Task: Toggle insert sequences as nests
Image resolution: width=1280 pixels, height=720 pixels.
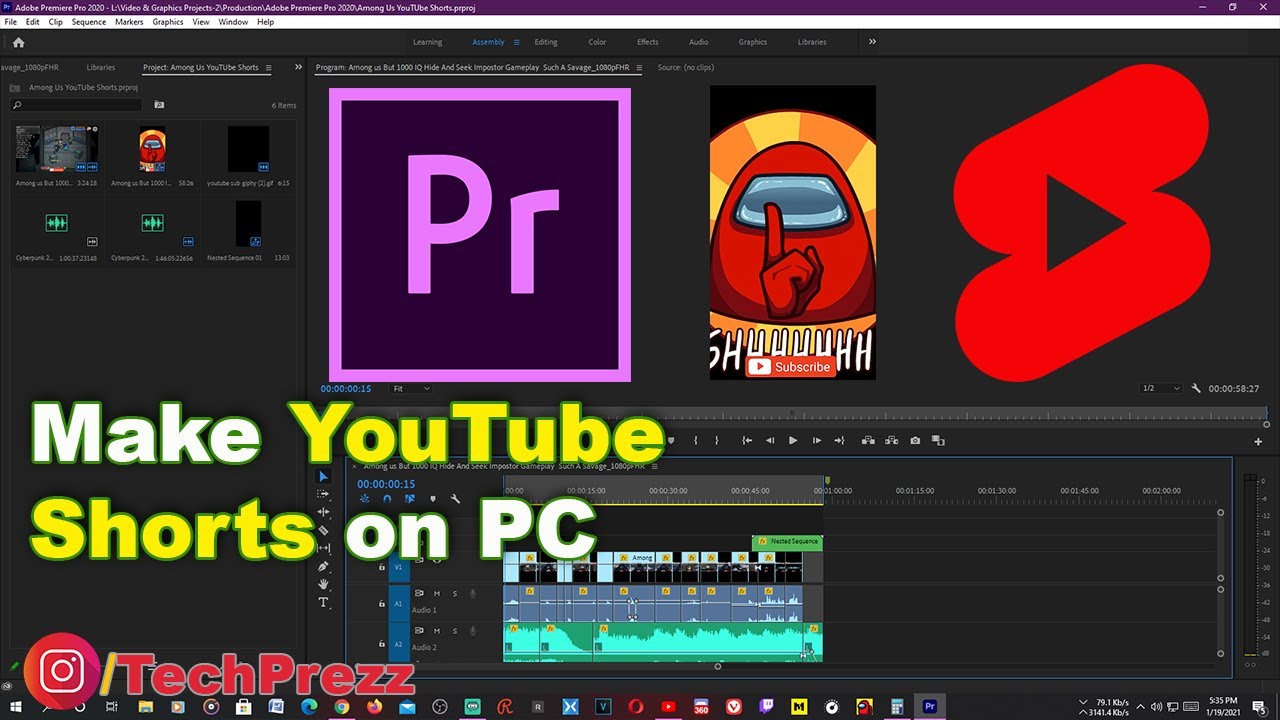Action: click(364, 498)
